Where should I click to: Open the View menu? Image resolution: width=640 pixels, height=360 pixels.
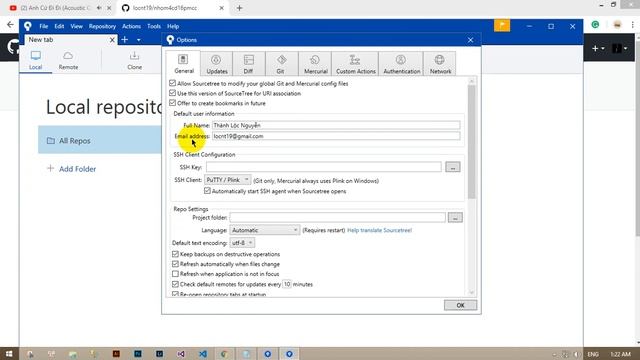pyautogui.click(x=76, y=26)
